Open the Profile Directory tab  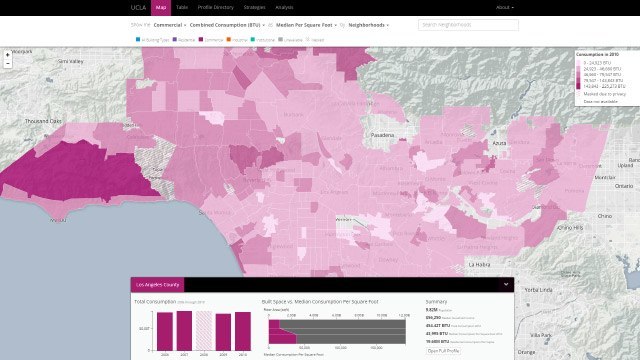[216, 7]
